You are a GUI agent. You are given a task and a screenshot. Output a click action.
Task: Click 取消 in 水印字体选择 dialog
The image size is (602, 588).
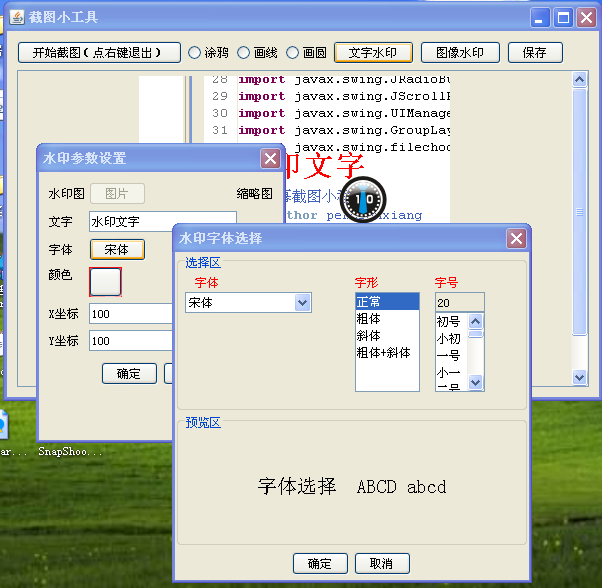point(382,563)
